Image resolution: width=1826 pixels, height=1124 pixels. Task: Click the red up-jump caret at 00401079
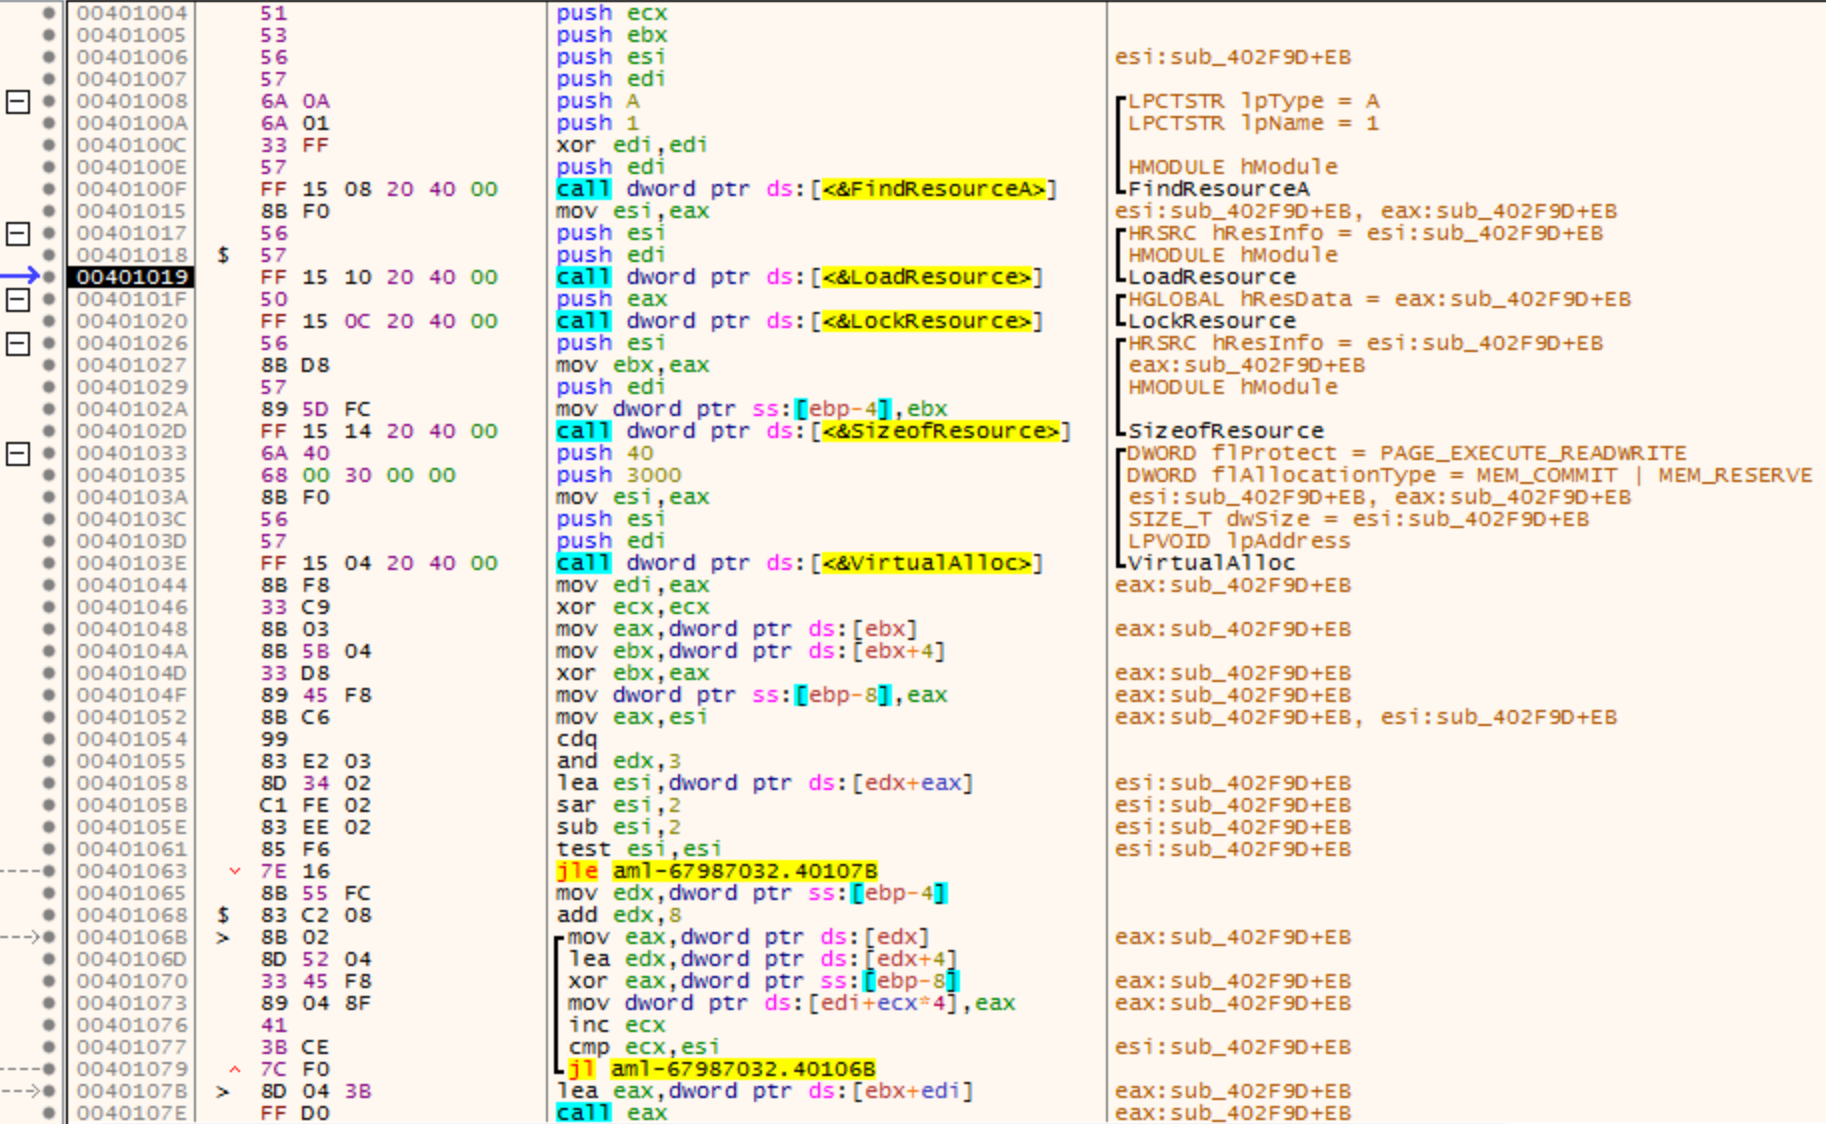(x=234, y=1069)
